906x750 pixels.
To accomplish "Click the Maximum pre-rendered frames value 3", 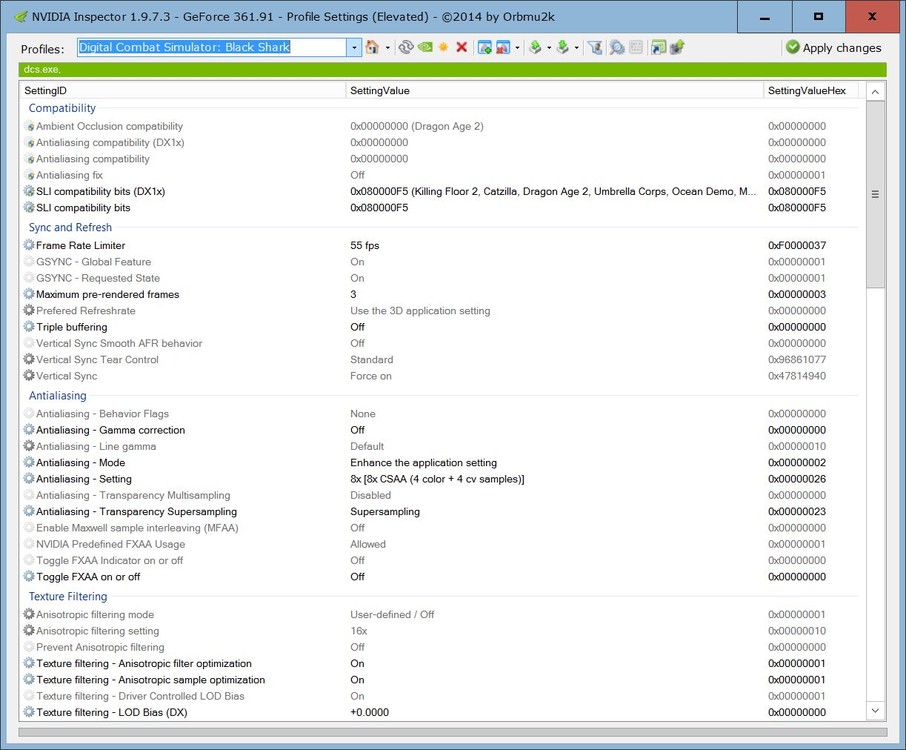I will (353, 294).
